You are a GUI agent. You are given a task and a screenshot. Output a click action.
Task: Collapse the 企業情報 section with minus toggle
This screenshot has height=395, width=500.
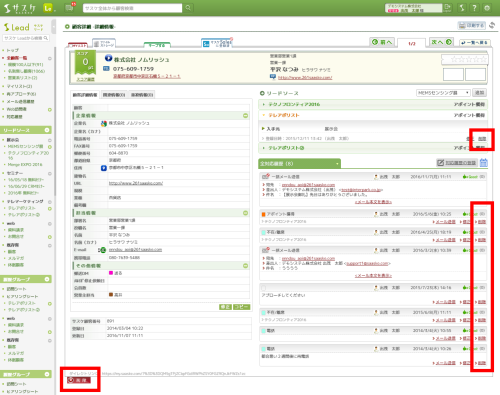coord(245,116)
